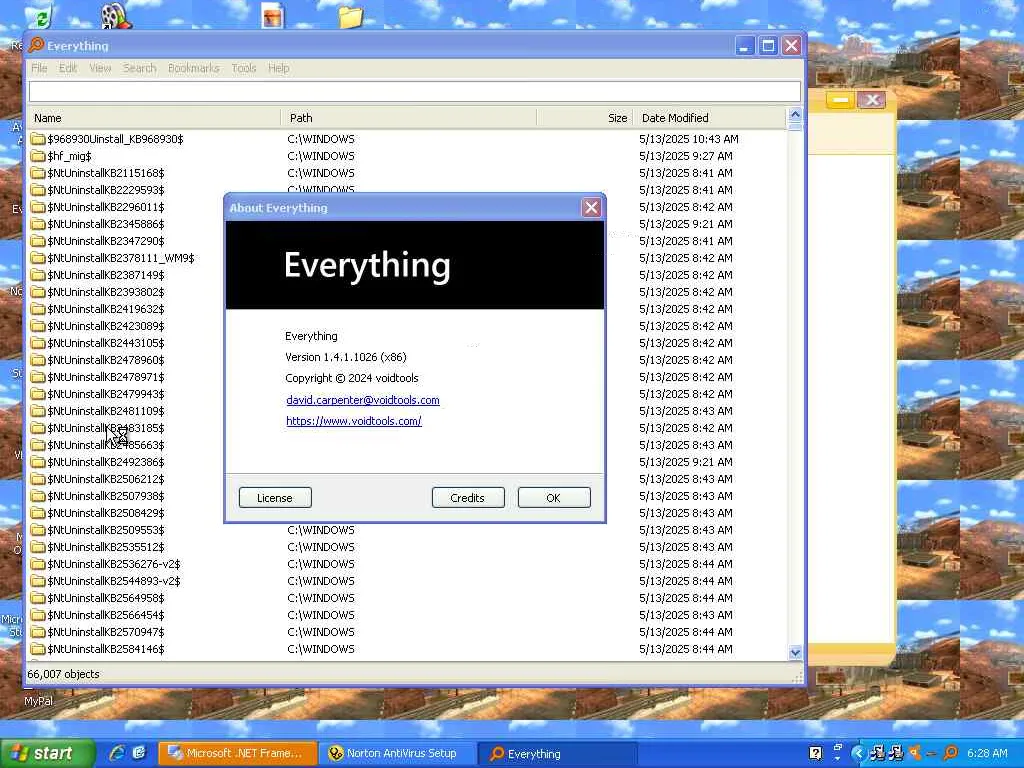This screenshot has height=768, width=1024.
Task: Click the results scrollbar up arrow
Action: tap(795, 115)
